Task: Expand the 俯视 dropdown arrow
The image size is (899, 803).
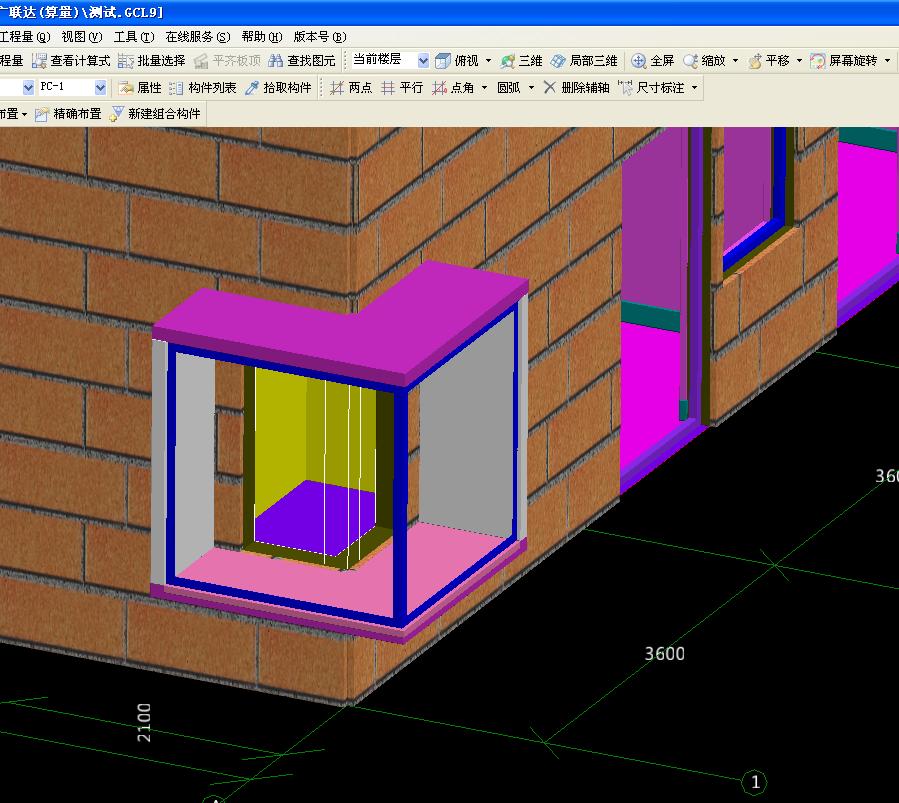Action: tap(488, 60)
